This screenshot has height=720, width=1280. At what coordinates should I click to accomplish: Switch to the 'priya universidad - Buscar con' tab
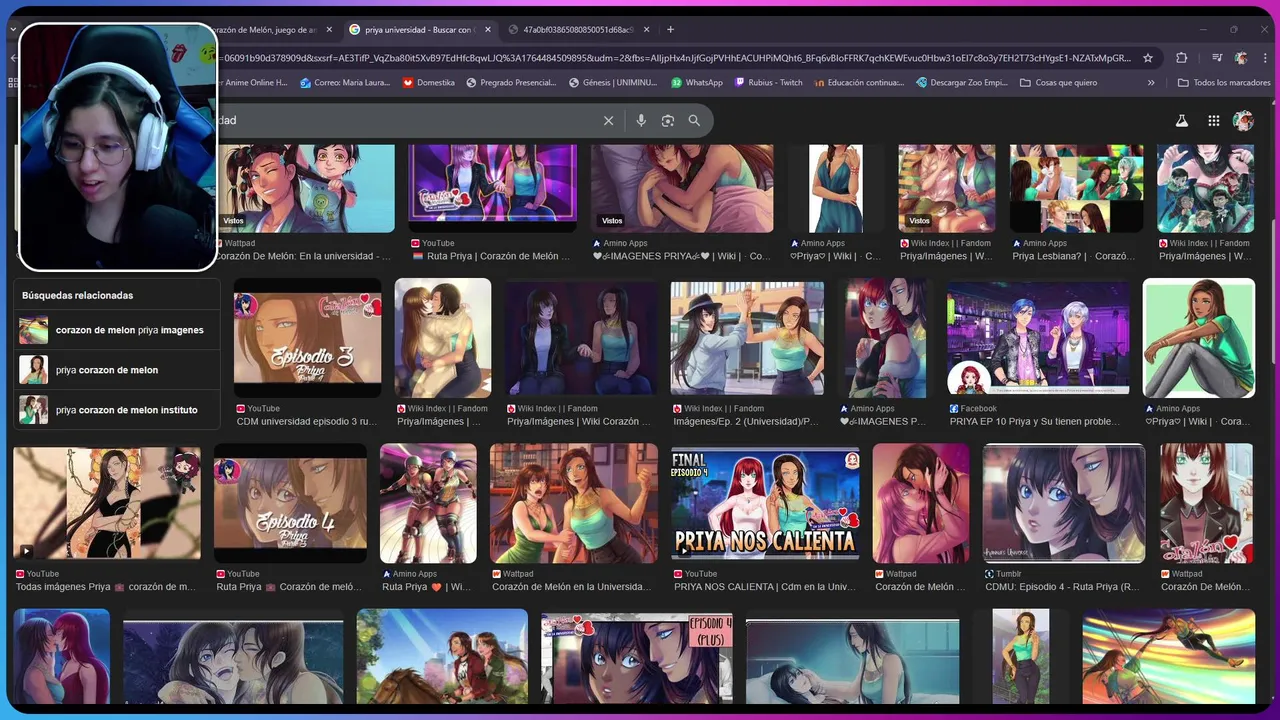420,30
